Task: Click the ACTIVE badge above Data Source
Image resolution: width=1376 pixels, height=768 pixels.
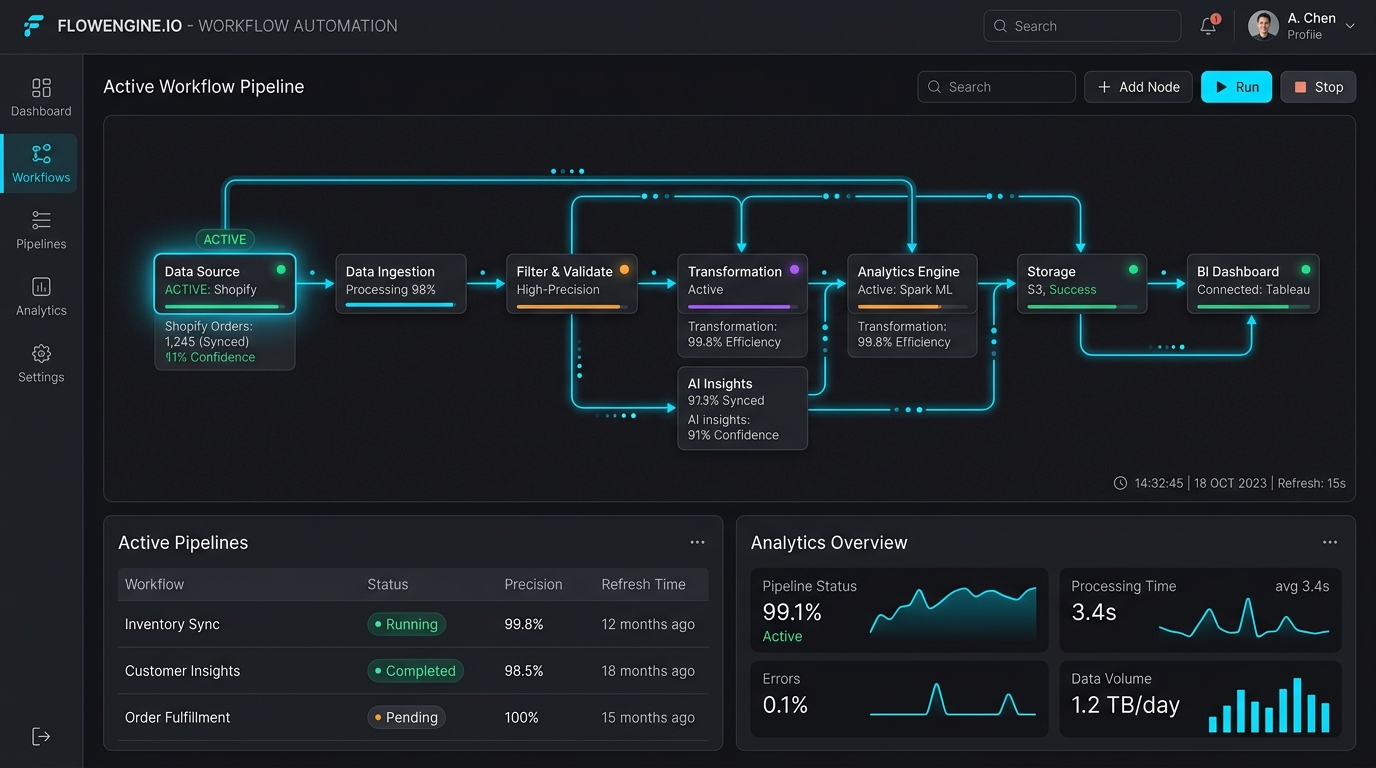Action: [x=225, y=240]
